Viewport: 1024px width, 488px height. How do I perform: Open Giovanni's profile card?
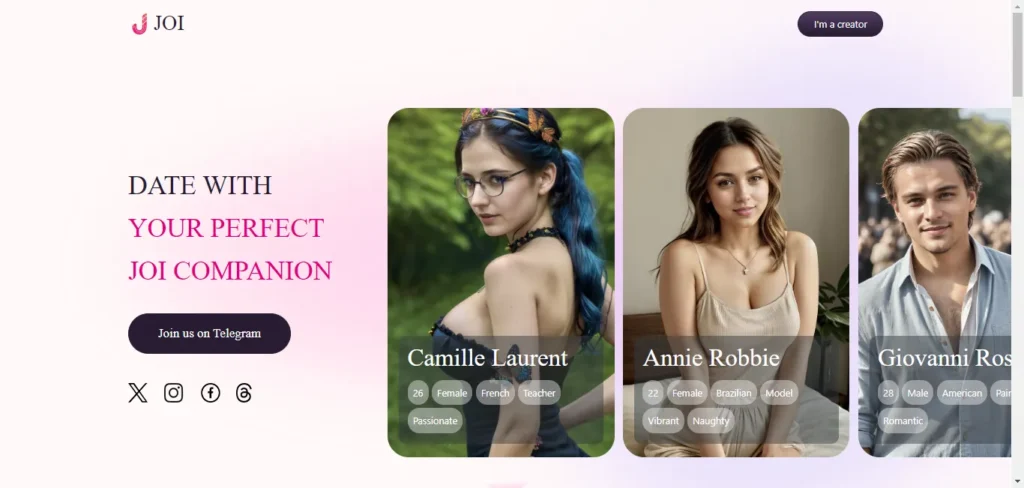tap(935, 282)
